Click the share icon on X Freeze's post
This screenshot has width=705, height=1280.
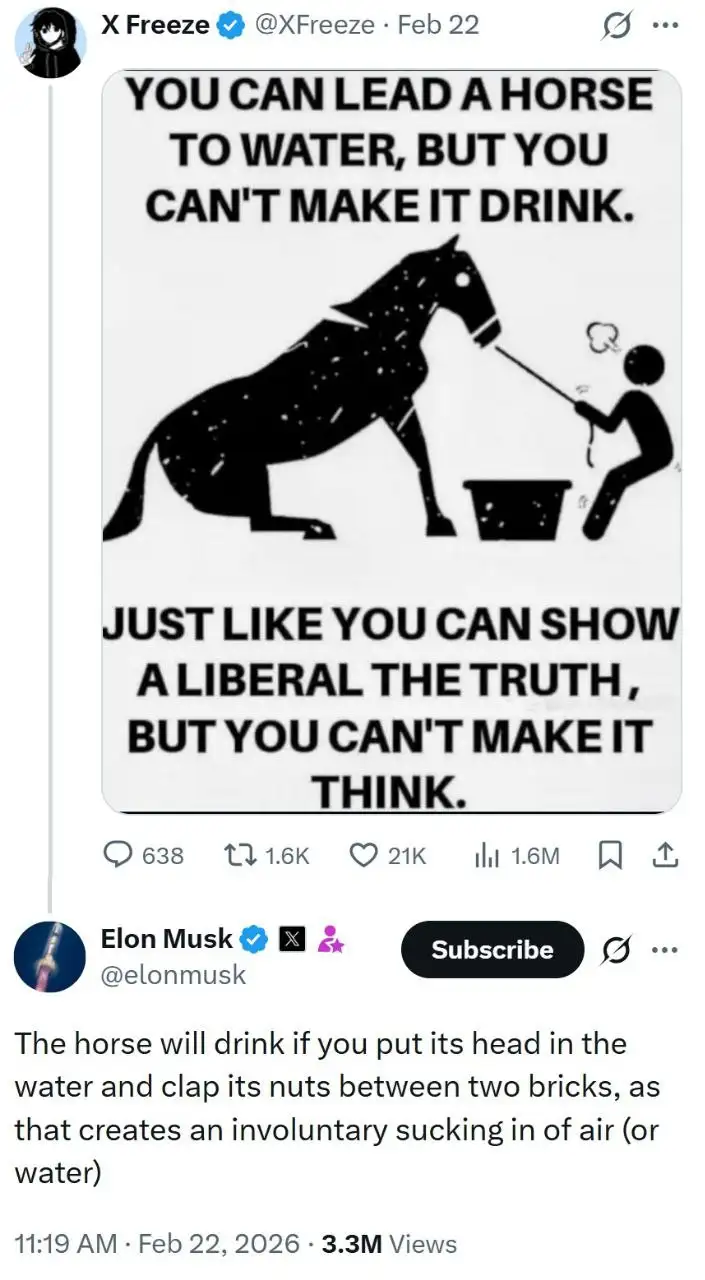coord(666,855)
